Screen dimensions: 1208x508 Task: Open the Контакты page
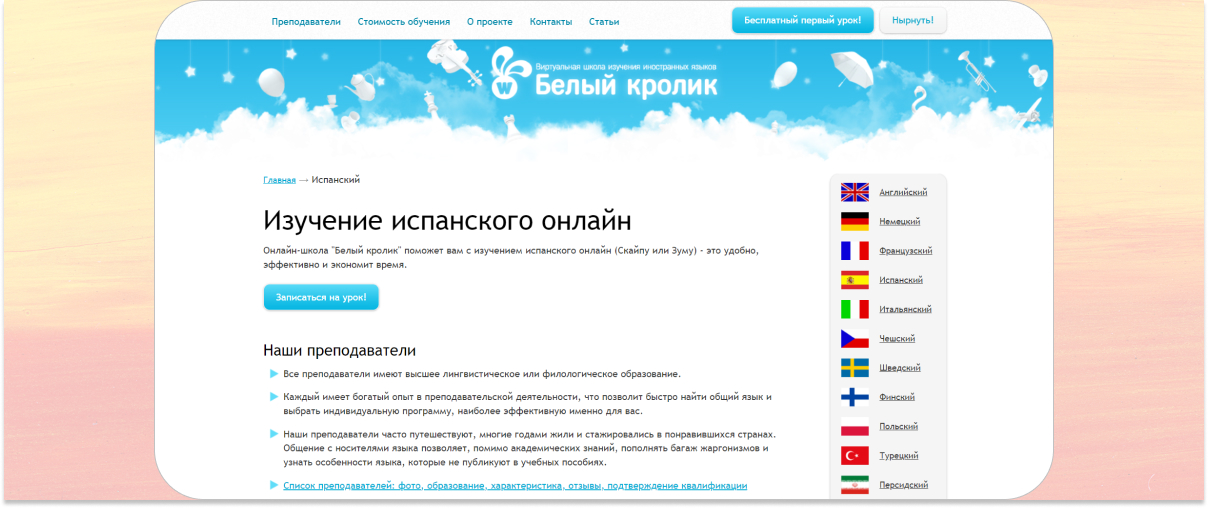click(551, 21)
